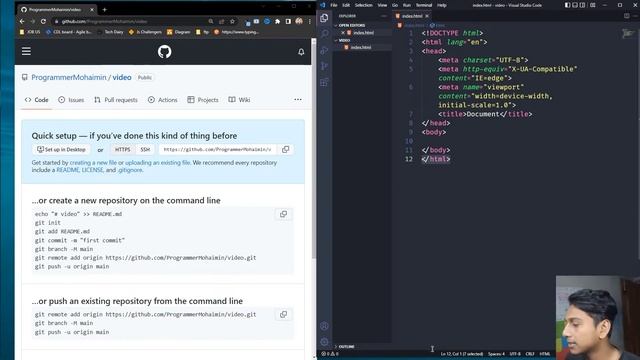Open the View menu in VS Code
Image resolution: width=640 pixels, height=360 pixels.
click(x=382, y=5)
